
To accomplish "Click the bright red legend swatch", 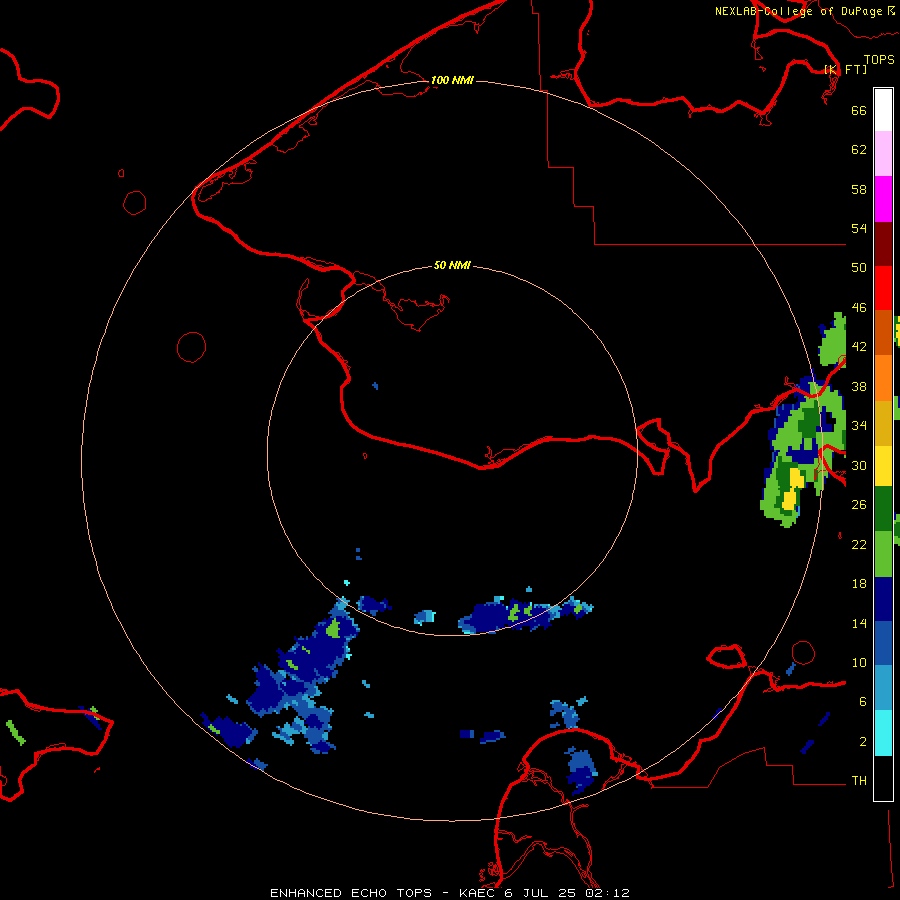I will (x=883, y=288).
